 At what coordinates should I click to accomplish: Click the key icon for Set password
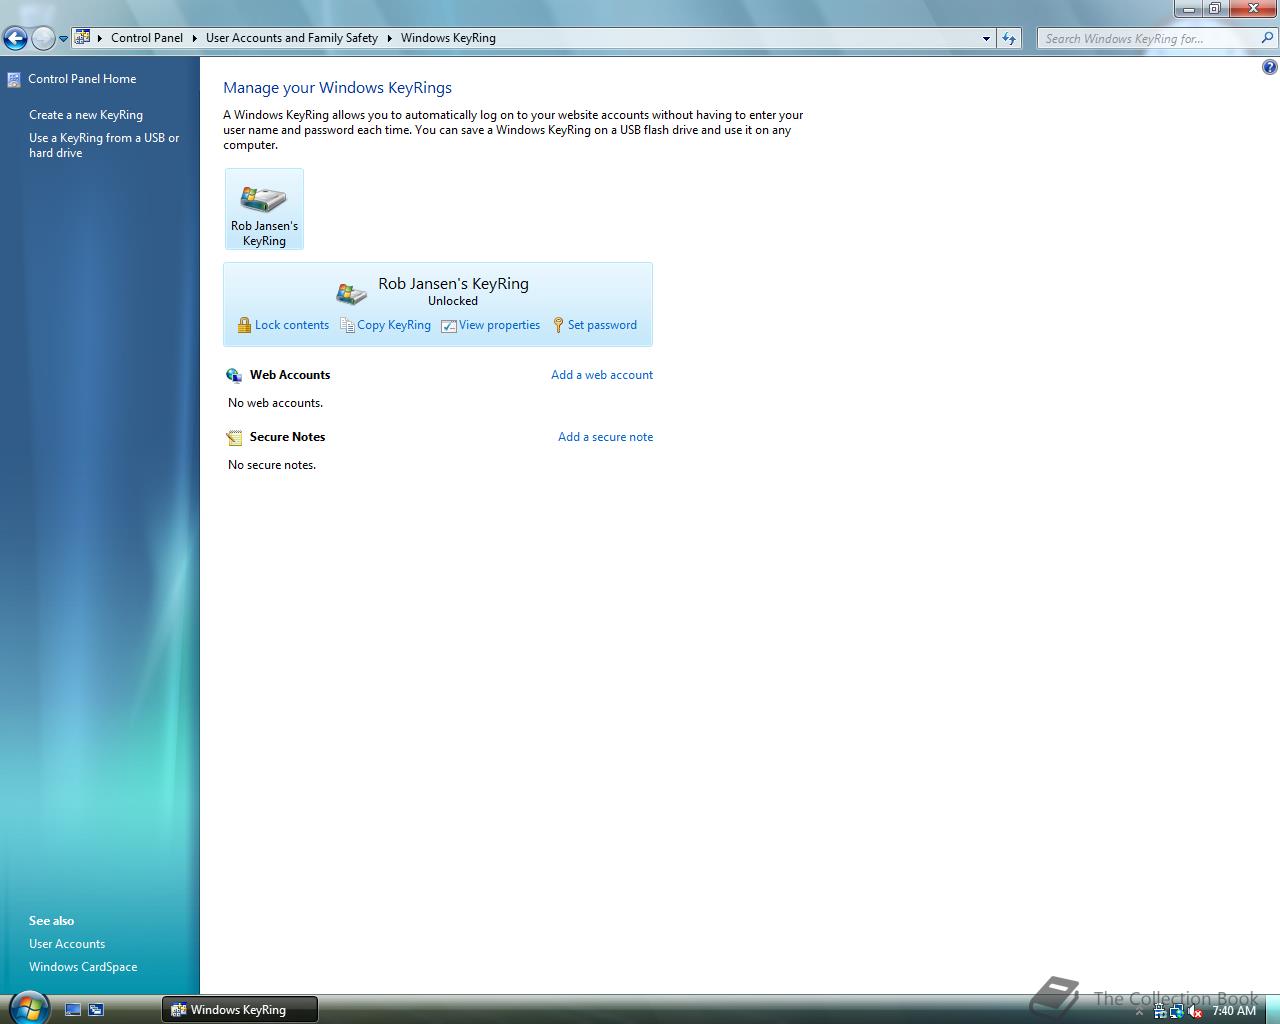(558, 325)
